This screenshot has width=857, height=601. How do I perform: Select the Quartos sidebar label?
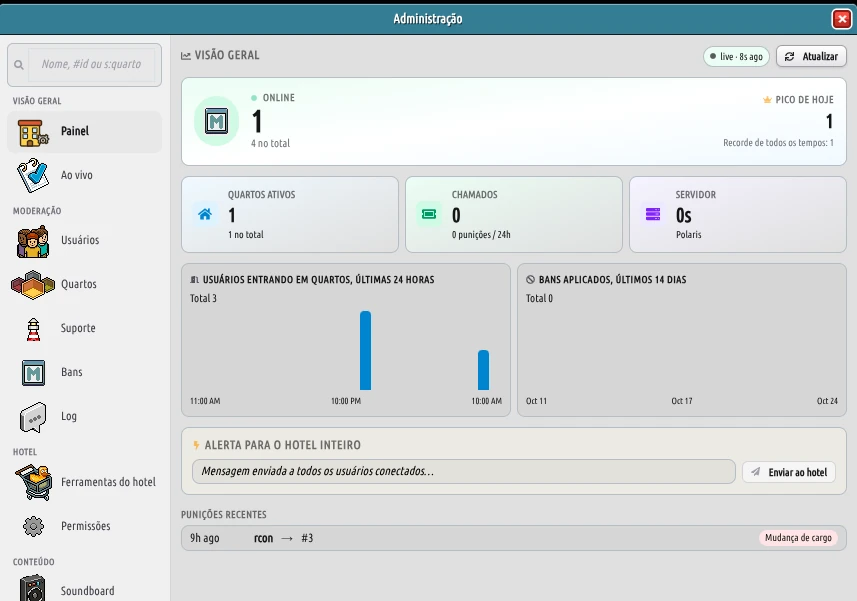tap(79, 284)
